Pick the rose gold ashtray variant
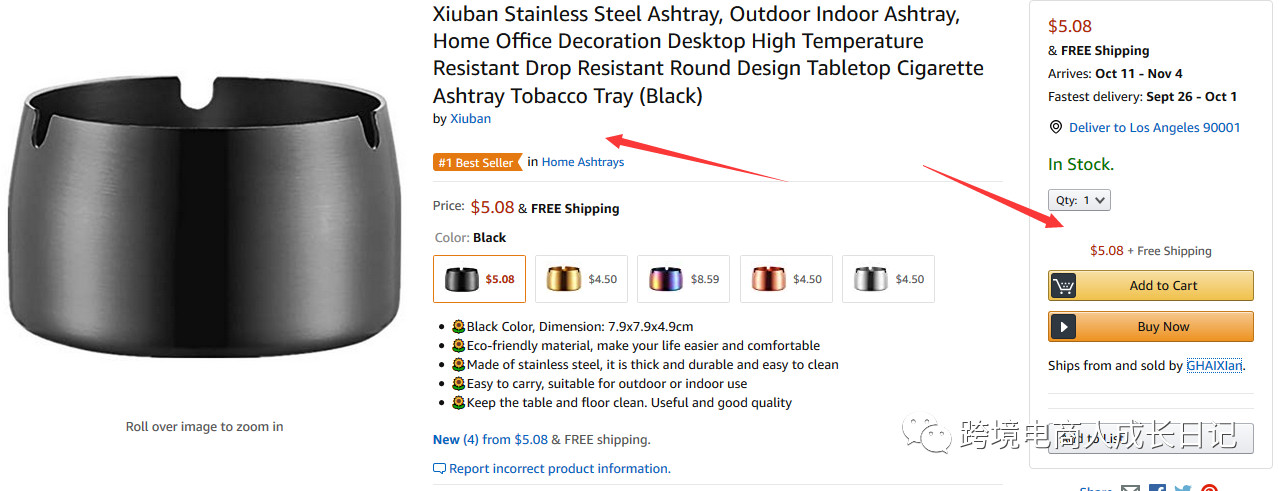Screen dimensions: 1279x491 (x=786, y=279)
